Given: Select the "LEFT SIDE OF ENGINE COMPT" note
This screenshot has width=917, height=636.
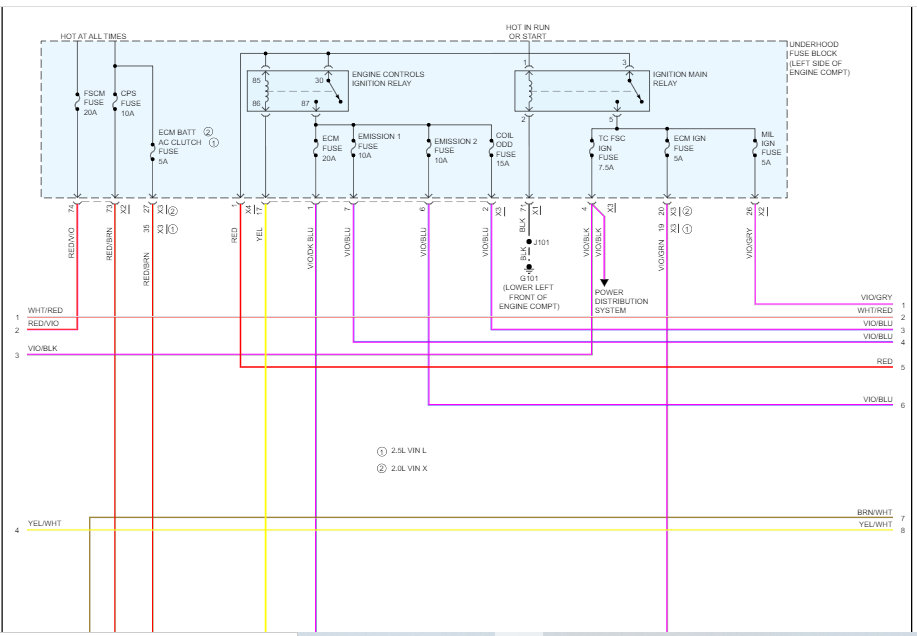Looking at the screenshot, I should (x=819, y=68).
